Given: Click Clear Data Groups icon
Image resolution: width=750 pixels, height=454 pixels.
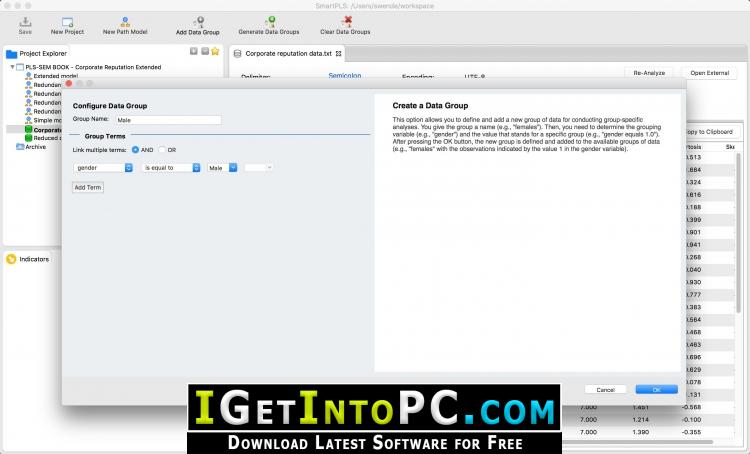Looking at the screenshot, I should (345, 25).
